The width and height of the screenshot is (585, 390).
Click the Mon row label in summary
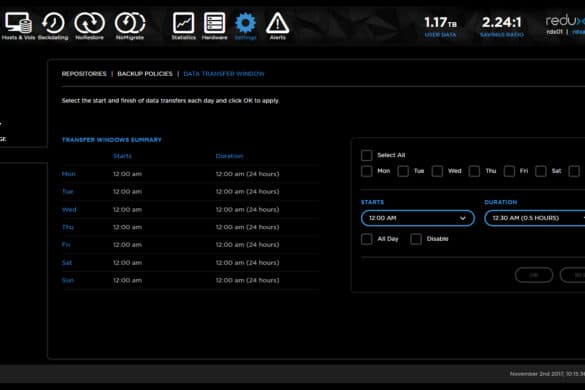[69, 174]
